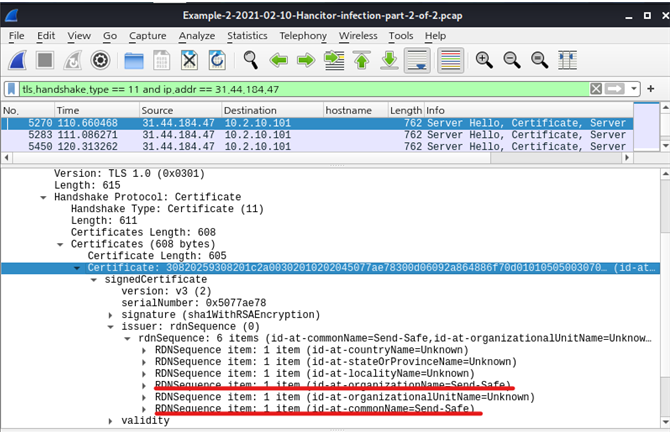This screenshot has width=671, height=432.
Task: Sort by hostname column header
Action: pos(356,110)
